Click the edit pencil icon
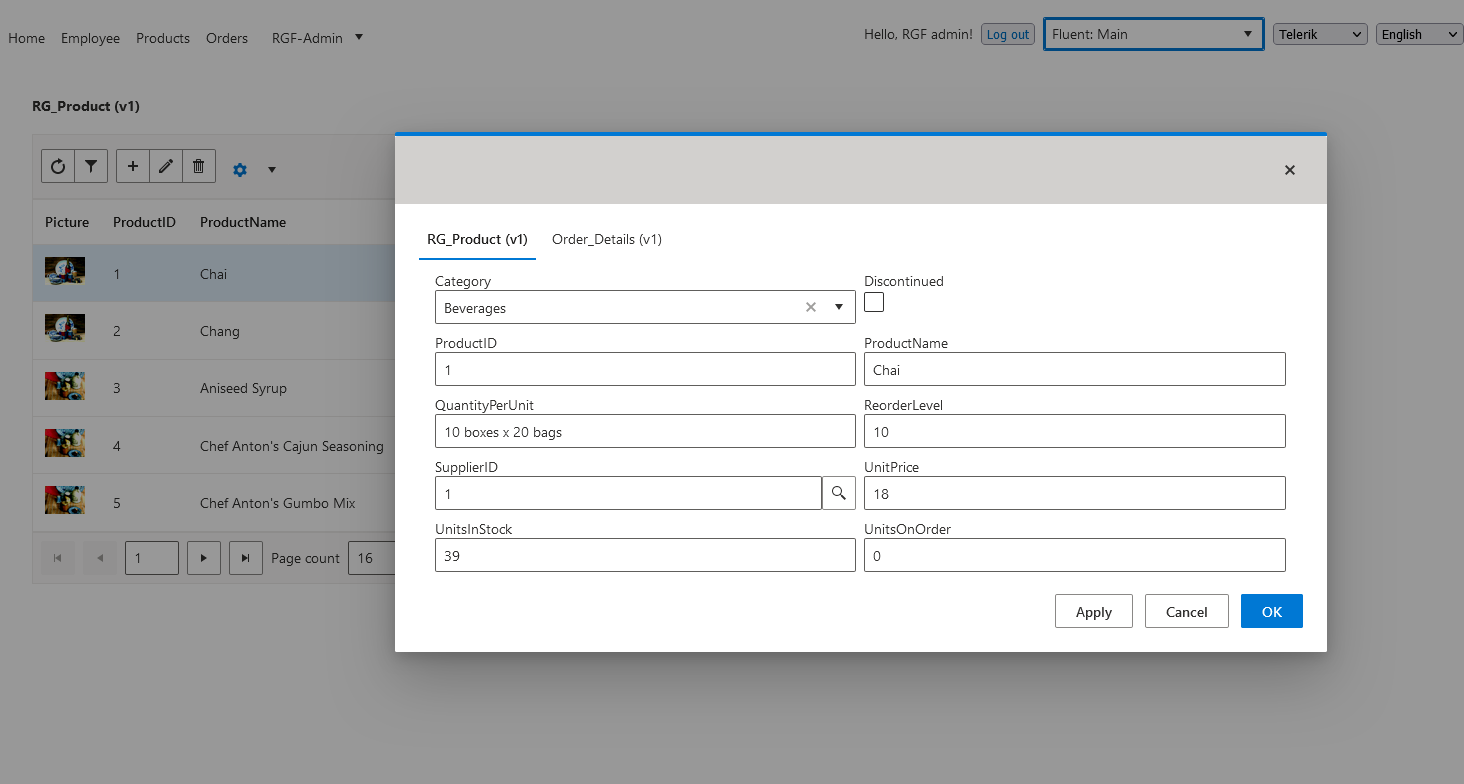Image resolution: width=1464 pixels, height=784 pixels. pyautogui.click(x=166, y=166)
